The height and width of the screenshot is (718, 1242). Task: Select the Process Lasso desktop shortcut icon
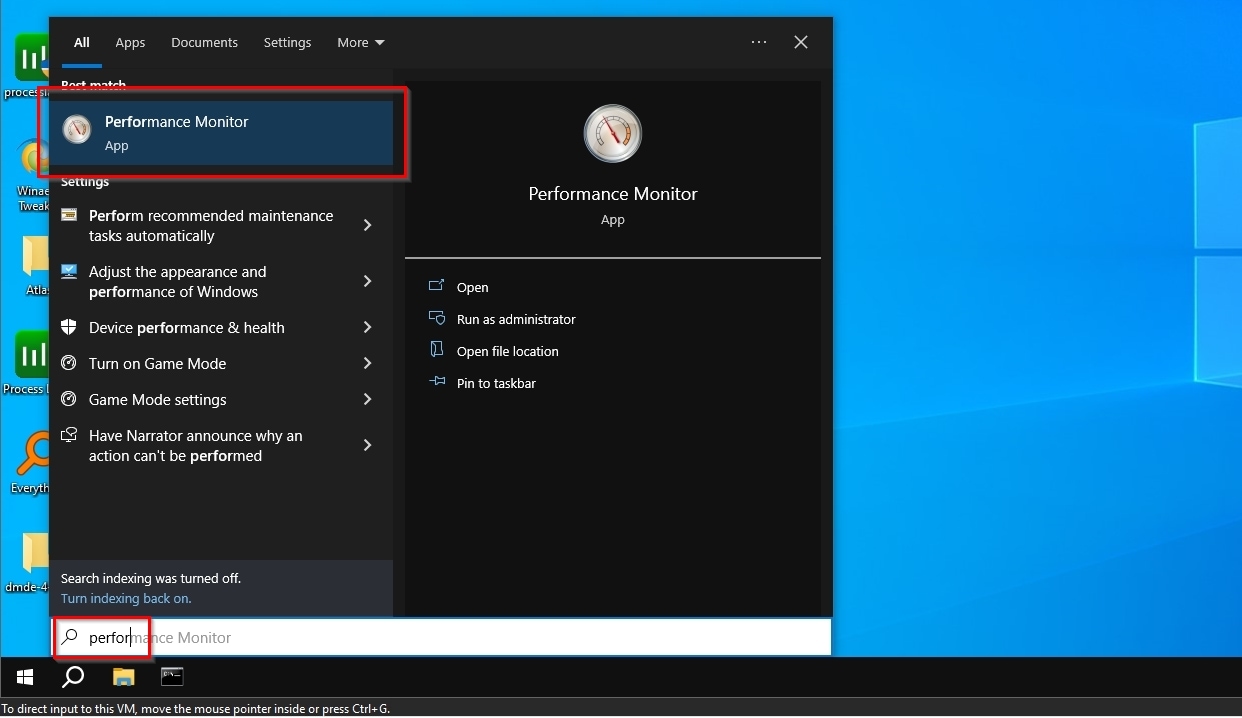pyautogui.click(x=32, y=354)
